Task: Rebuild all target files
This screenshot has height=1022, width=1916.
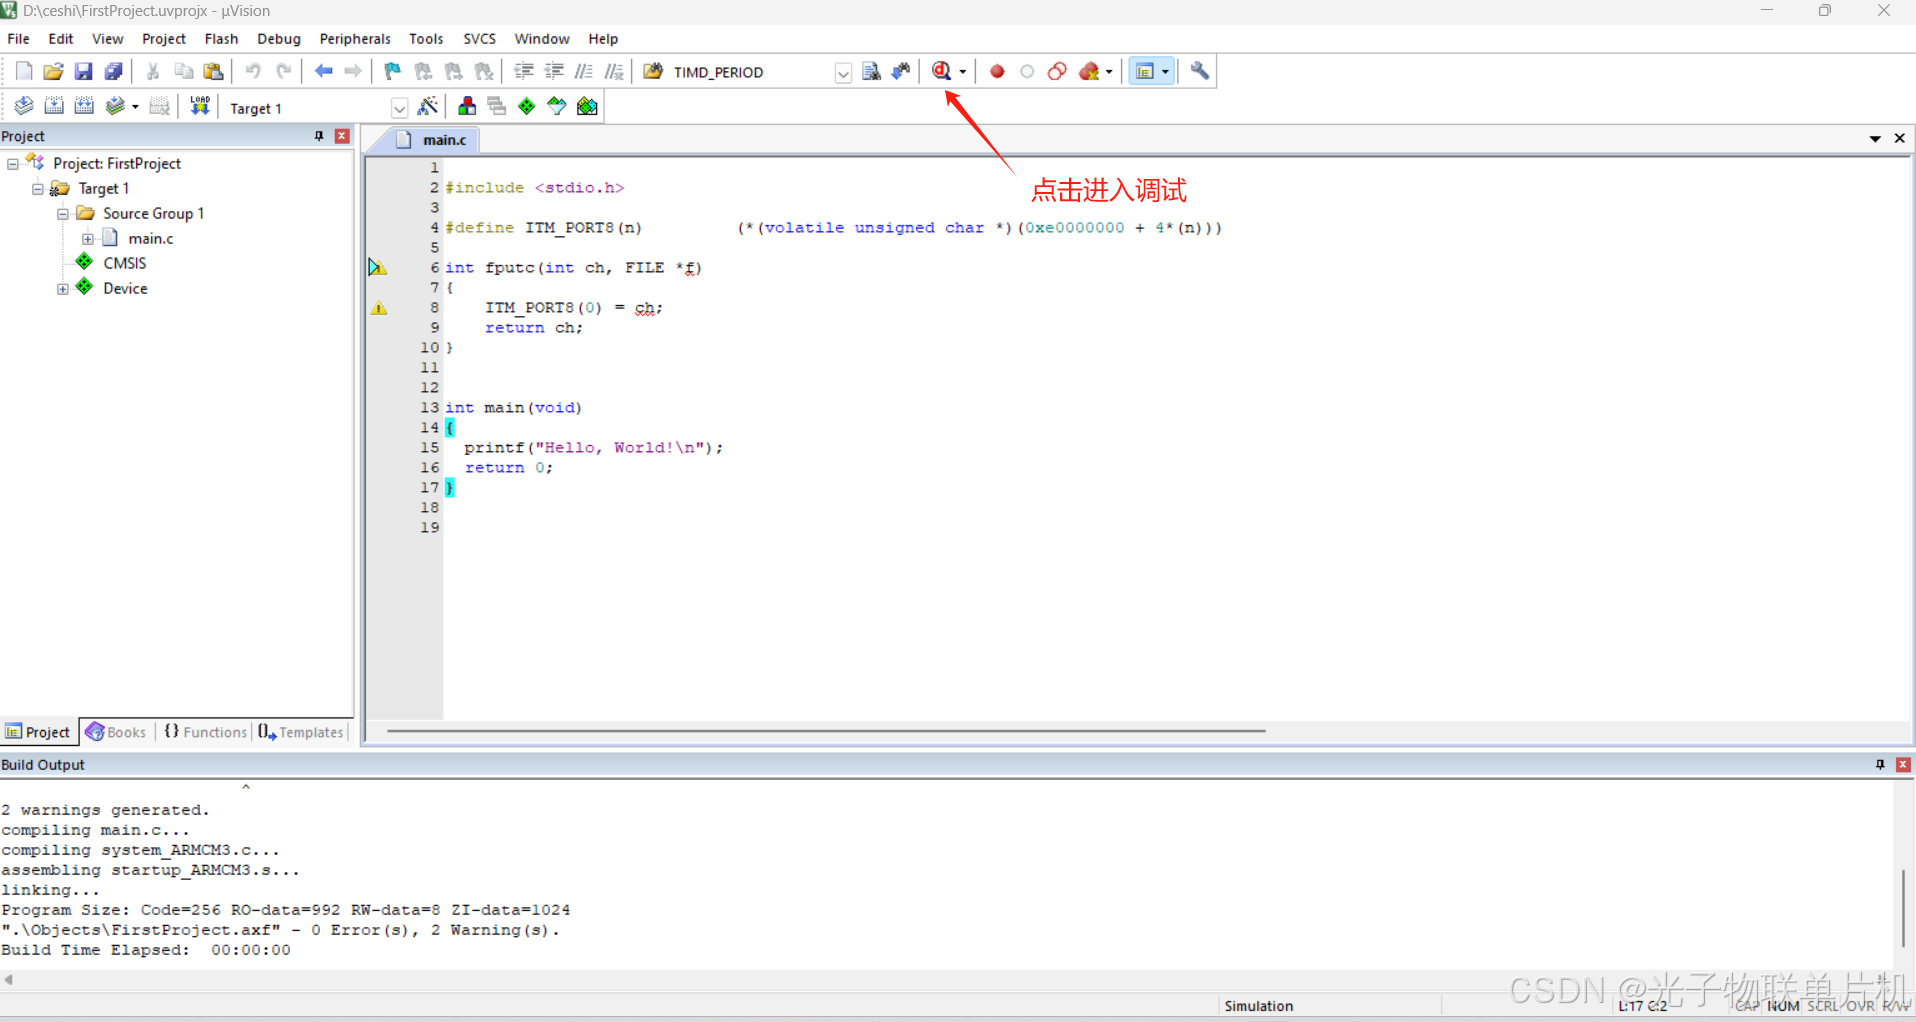Action: (84, 106)
